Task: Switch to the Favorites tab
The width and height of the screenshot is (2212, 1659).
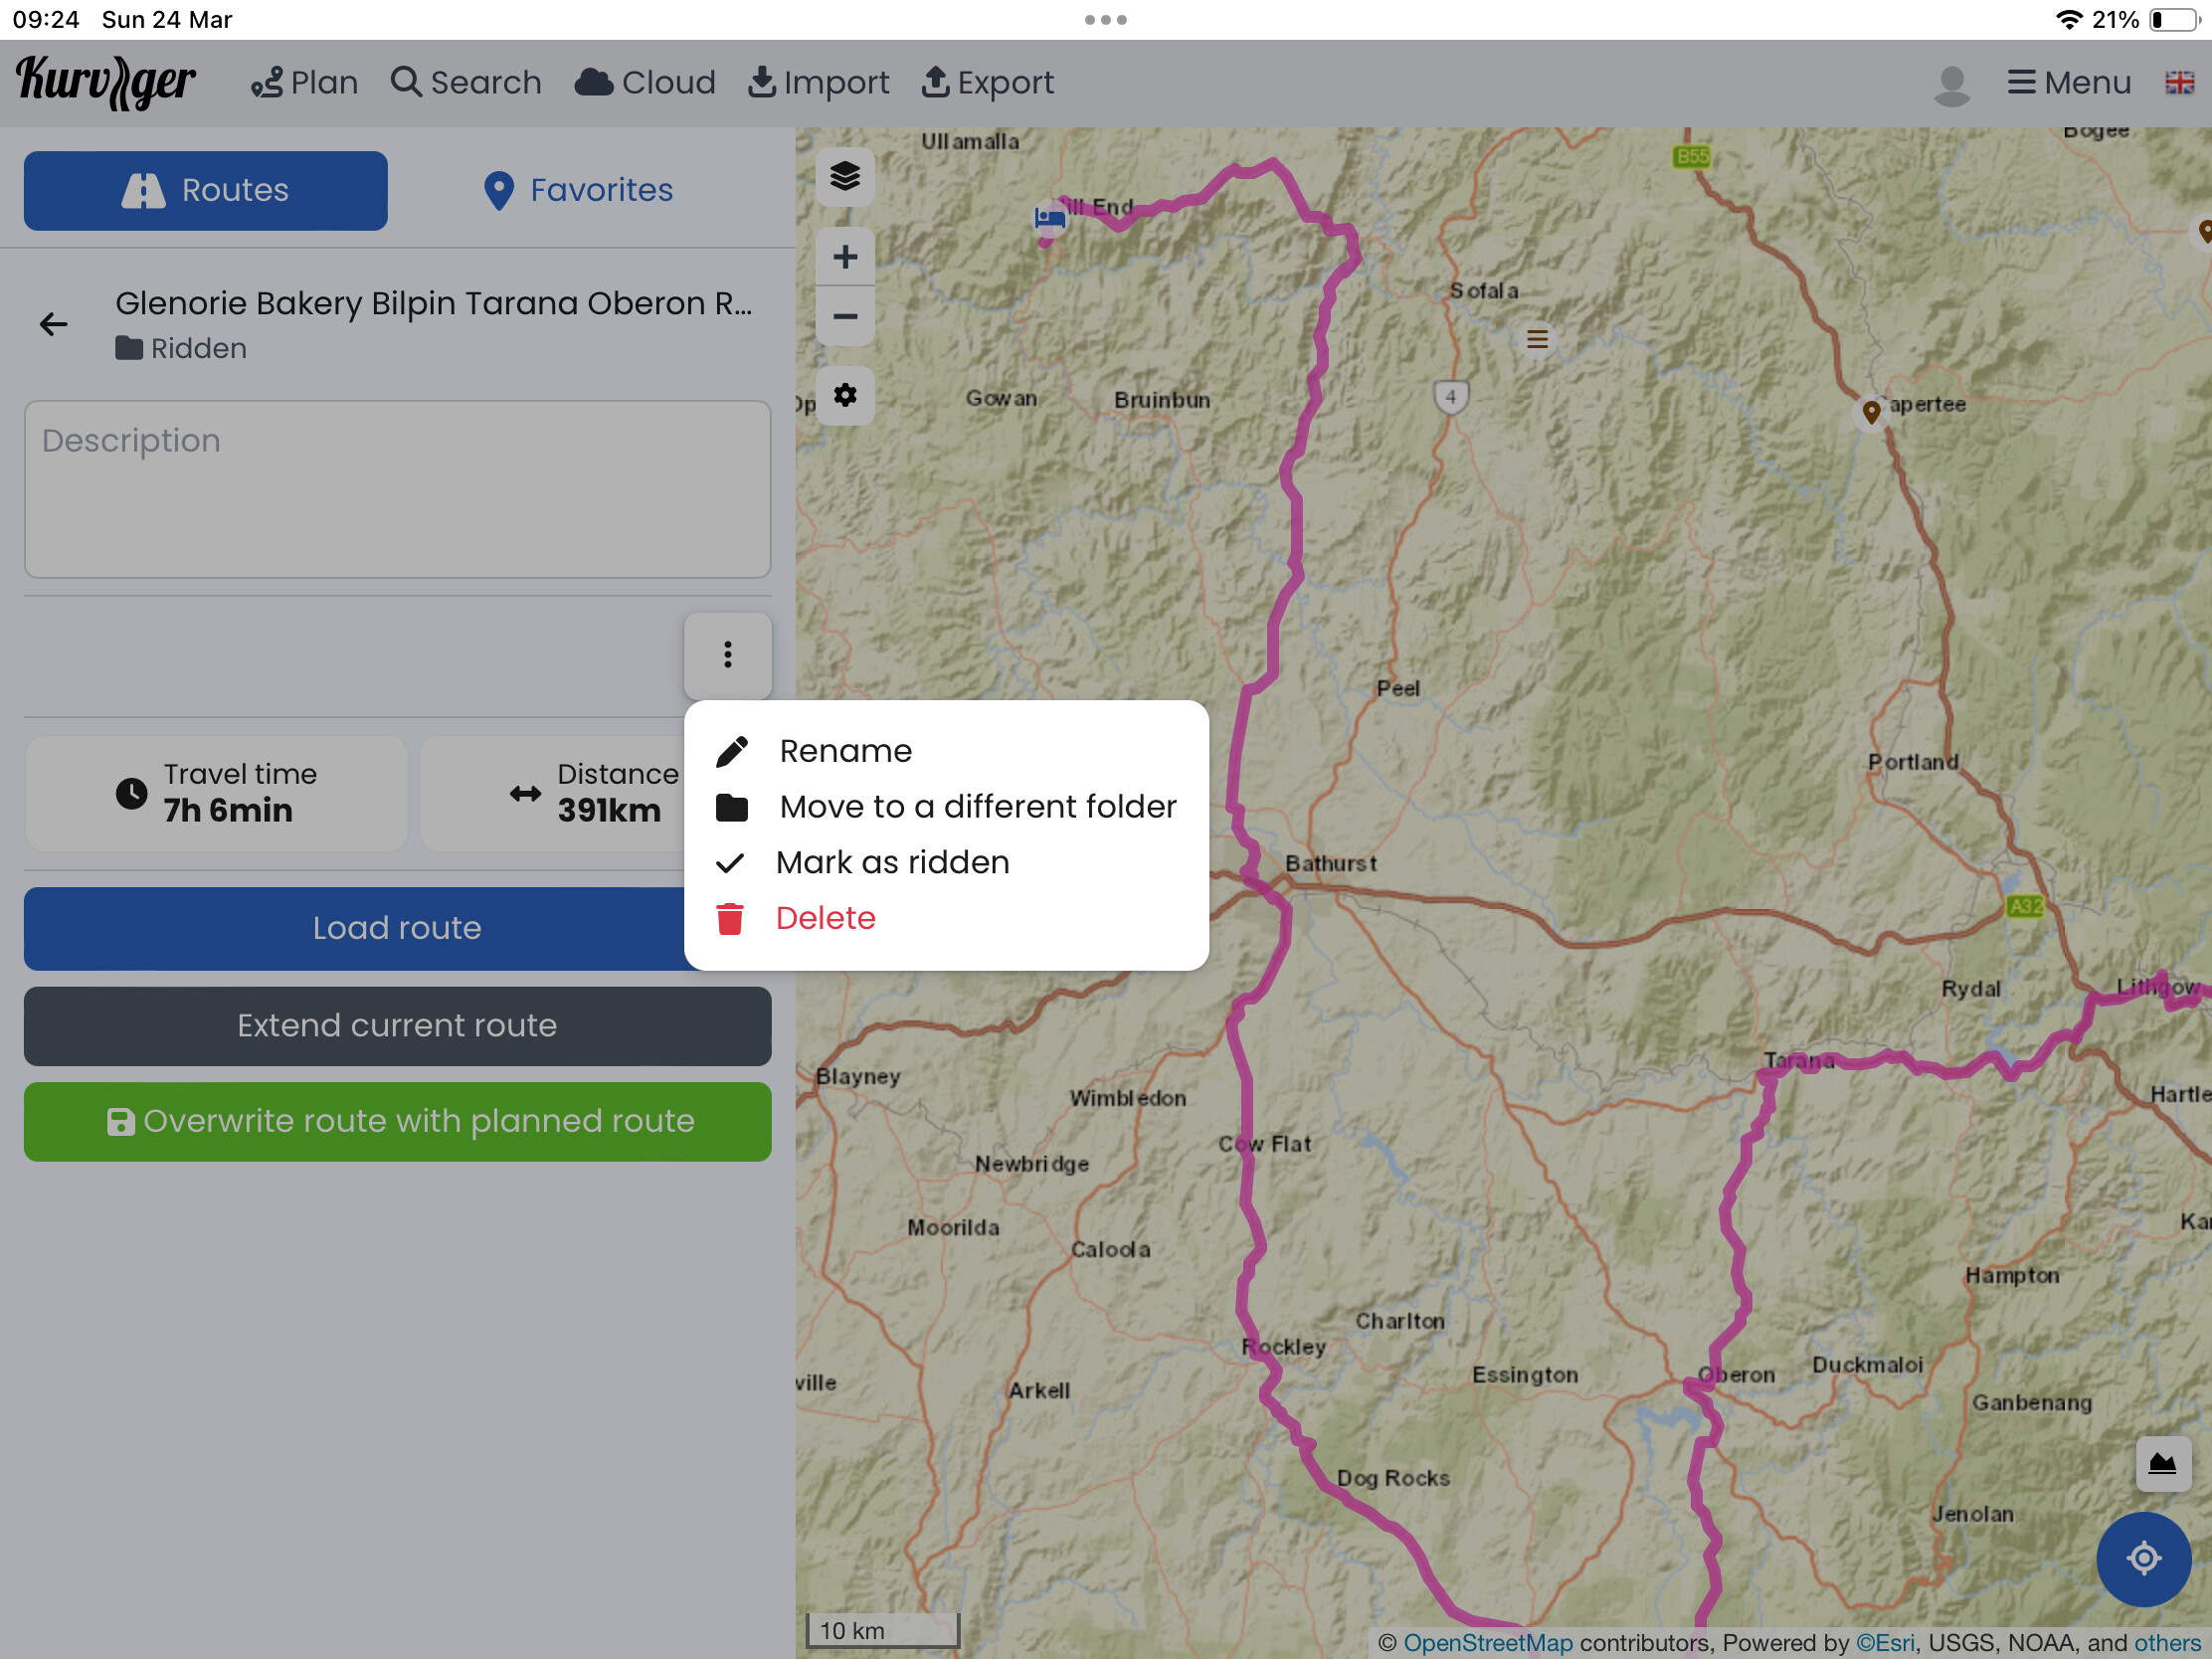Action: [x=579, y=190]
